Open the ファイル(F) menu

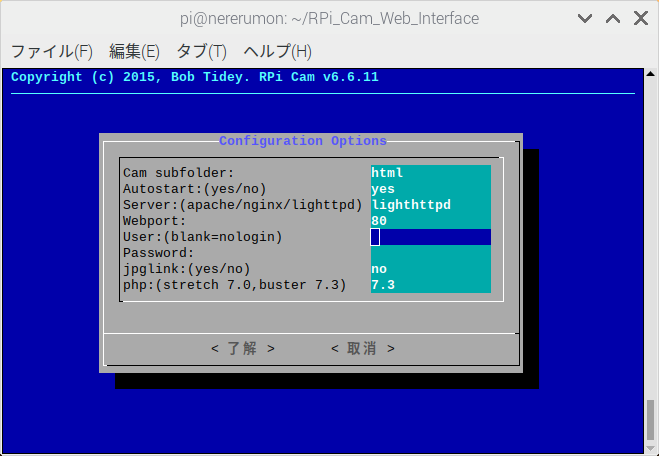(52, 51)
